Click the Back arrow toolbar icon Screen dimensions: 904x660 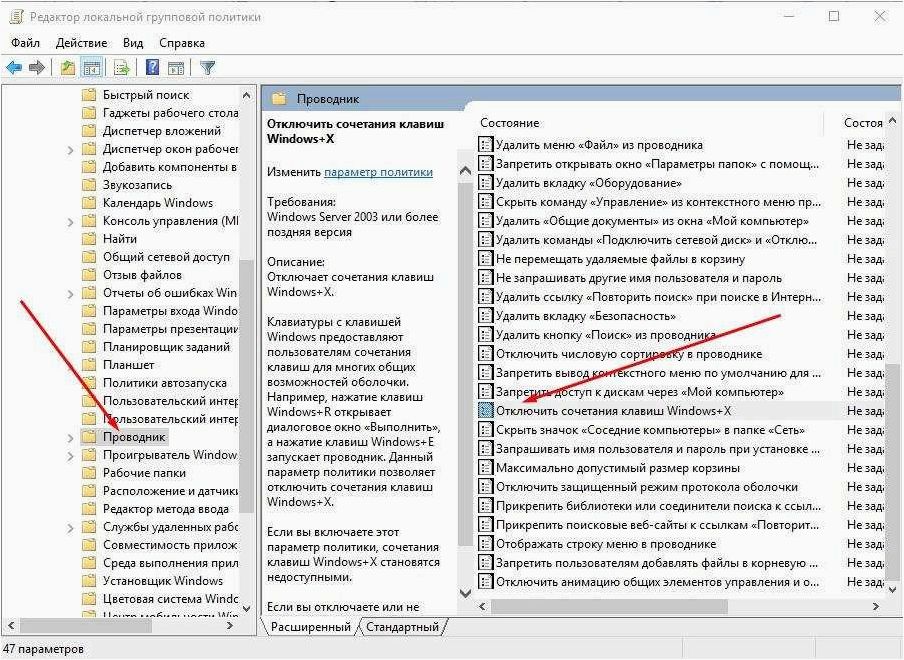click(x=14, y=68)
